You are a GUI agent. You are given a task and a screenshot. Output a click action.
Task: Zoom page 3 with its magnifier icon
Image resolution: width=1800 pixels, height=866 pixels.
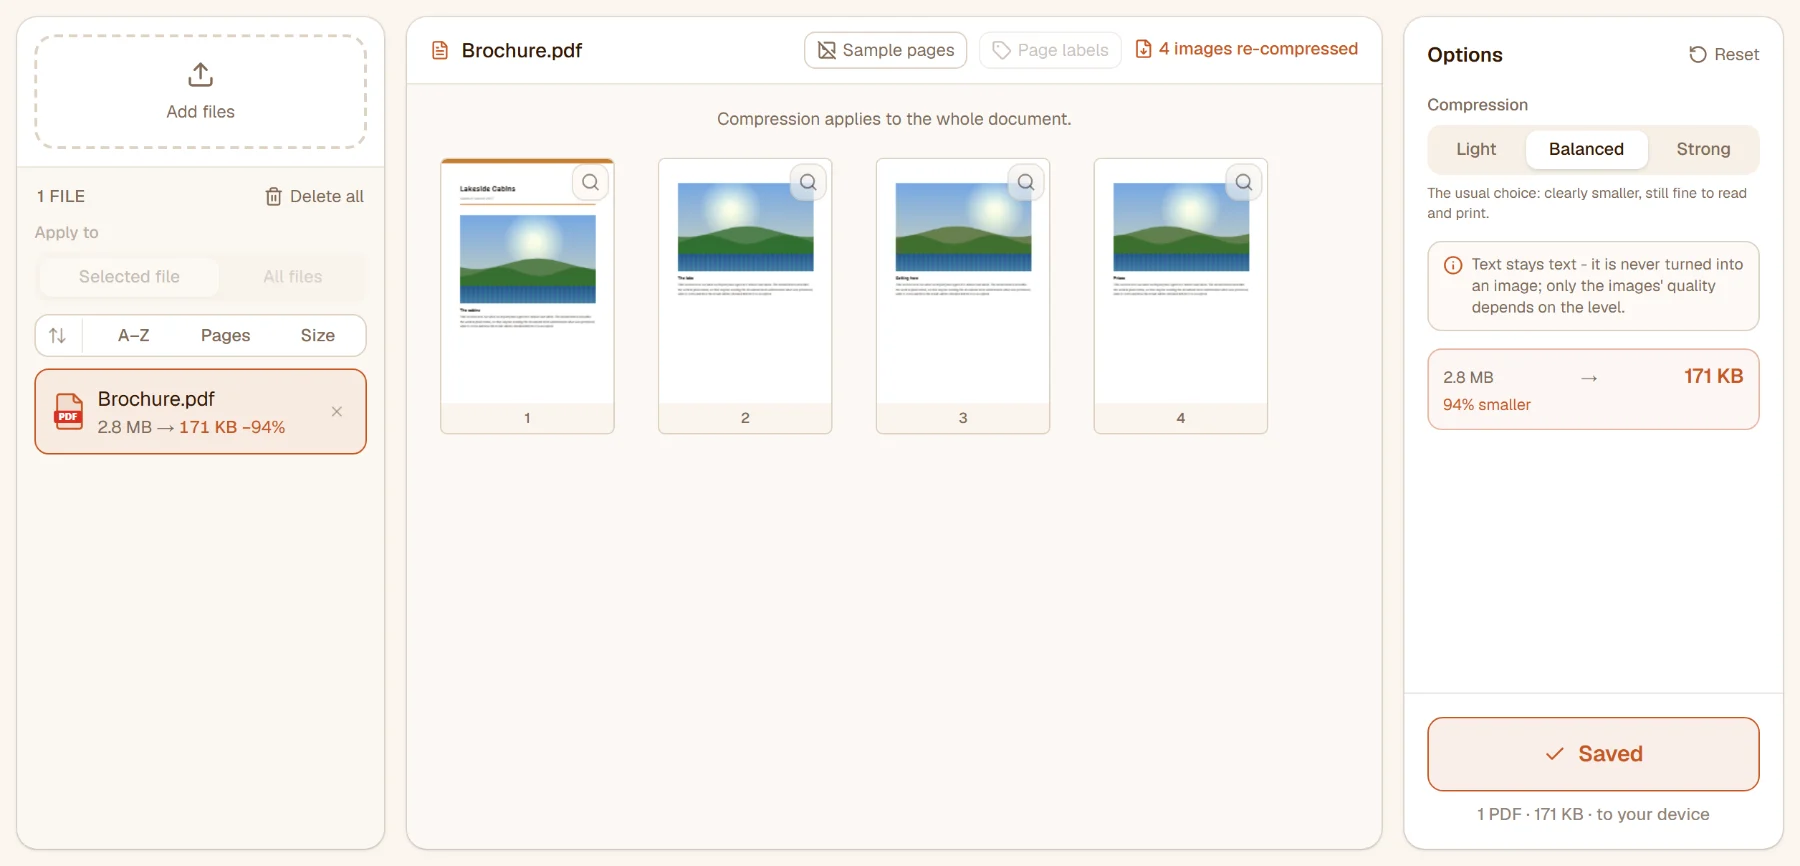[1027, 182]
